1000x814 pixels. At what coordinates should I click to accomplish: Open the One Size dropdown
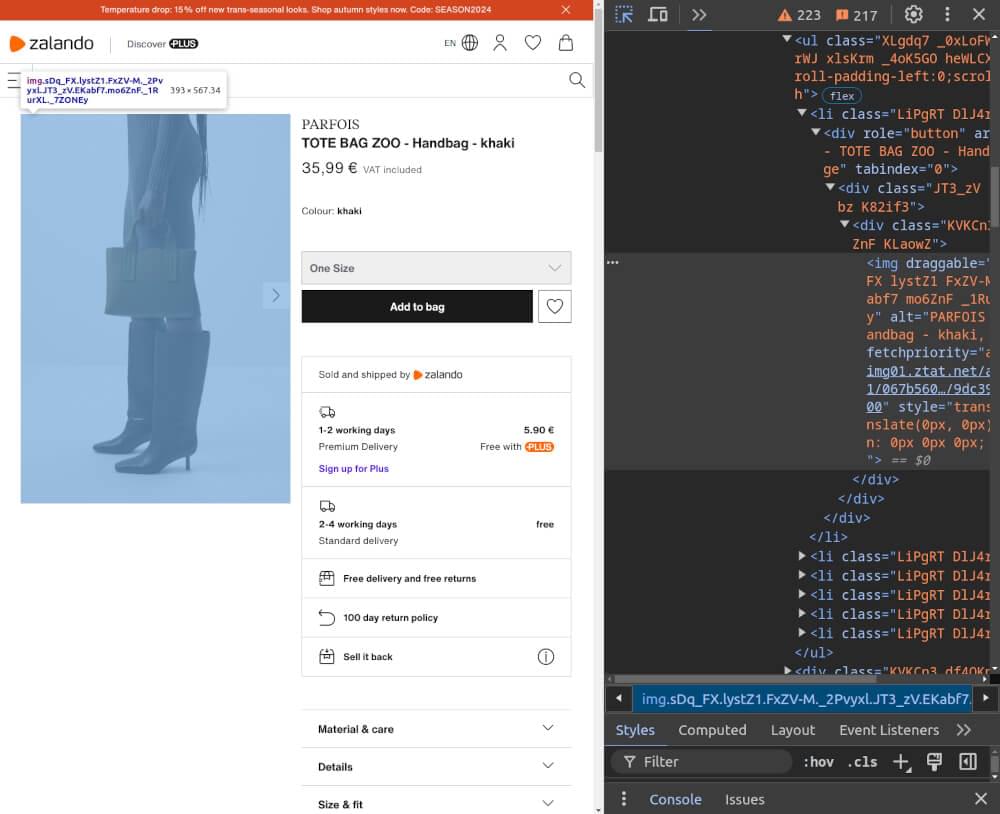coord(435,268)
